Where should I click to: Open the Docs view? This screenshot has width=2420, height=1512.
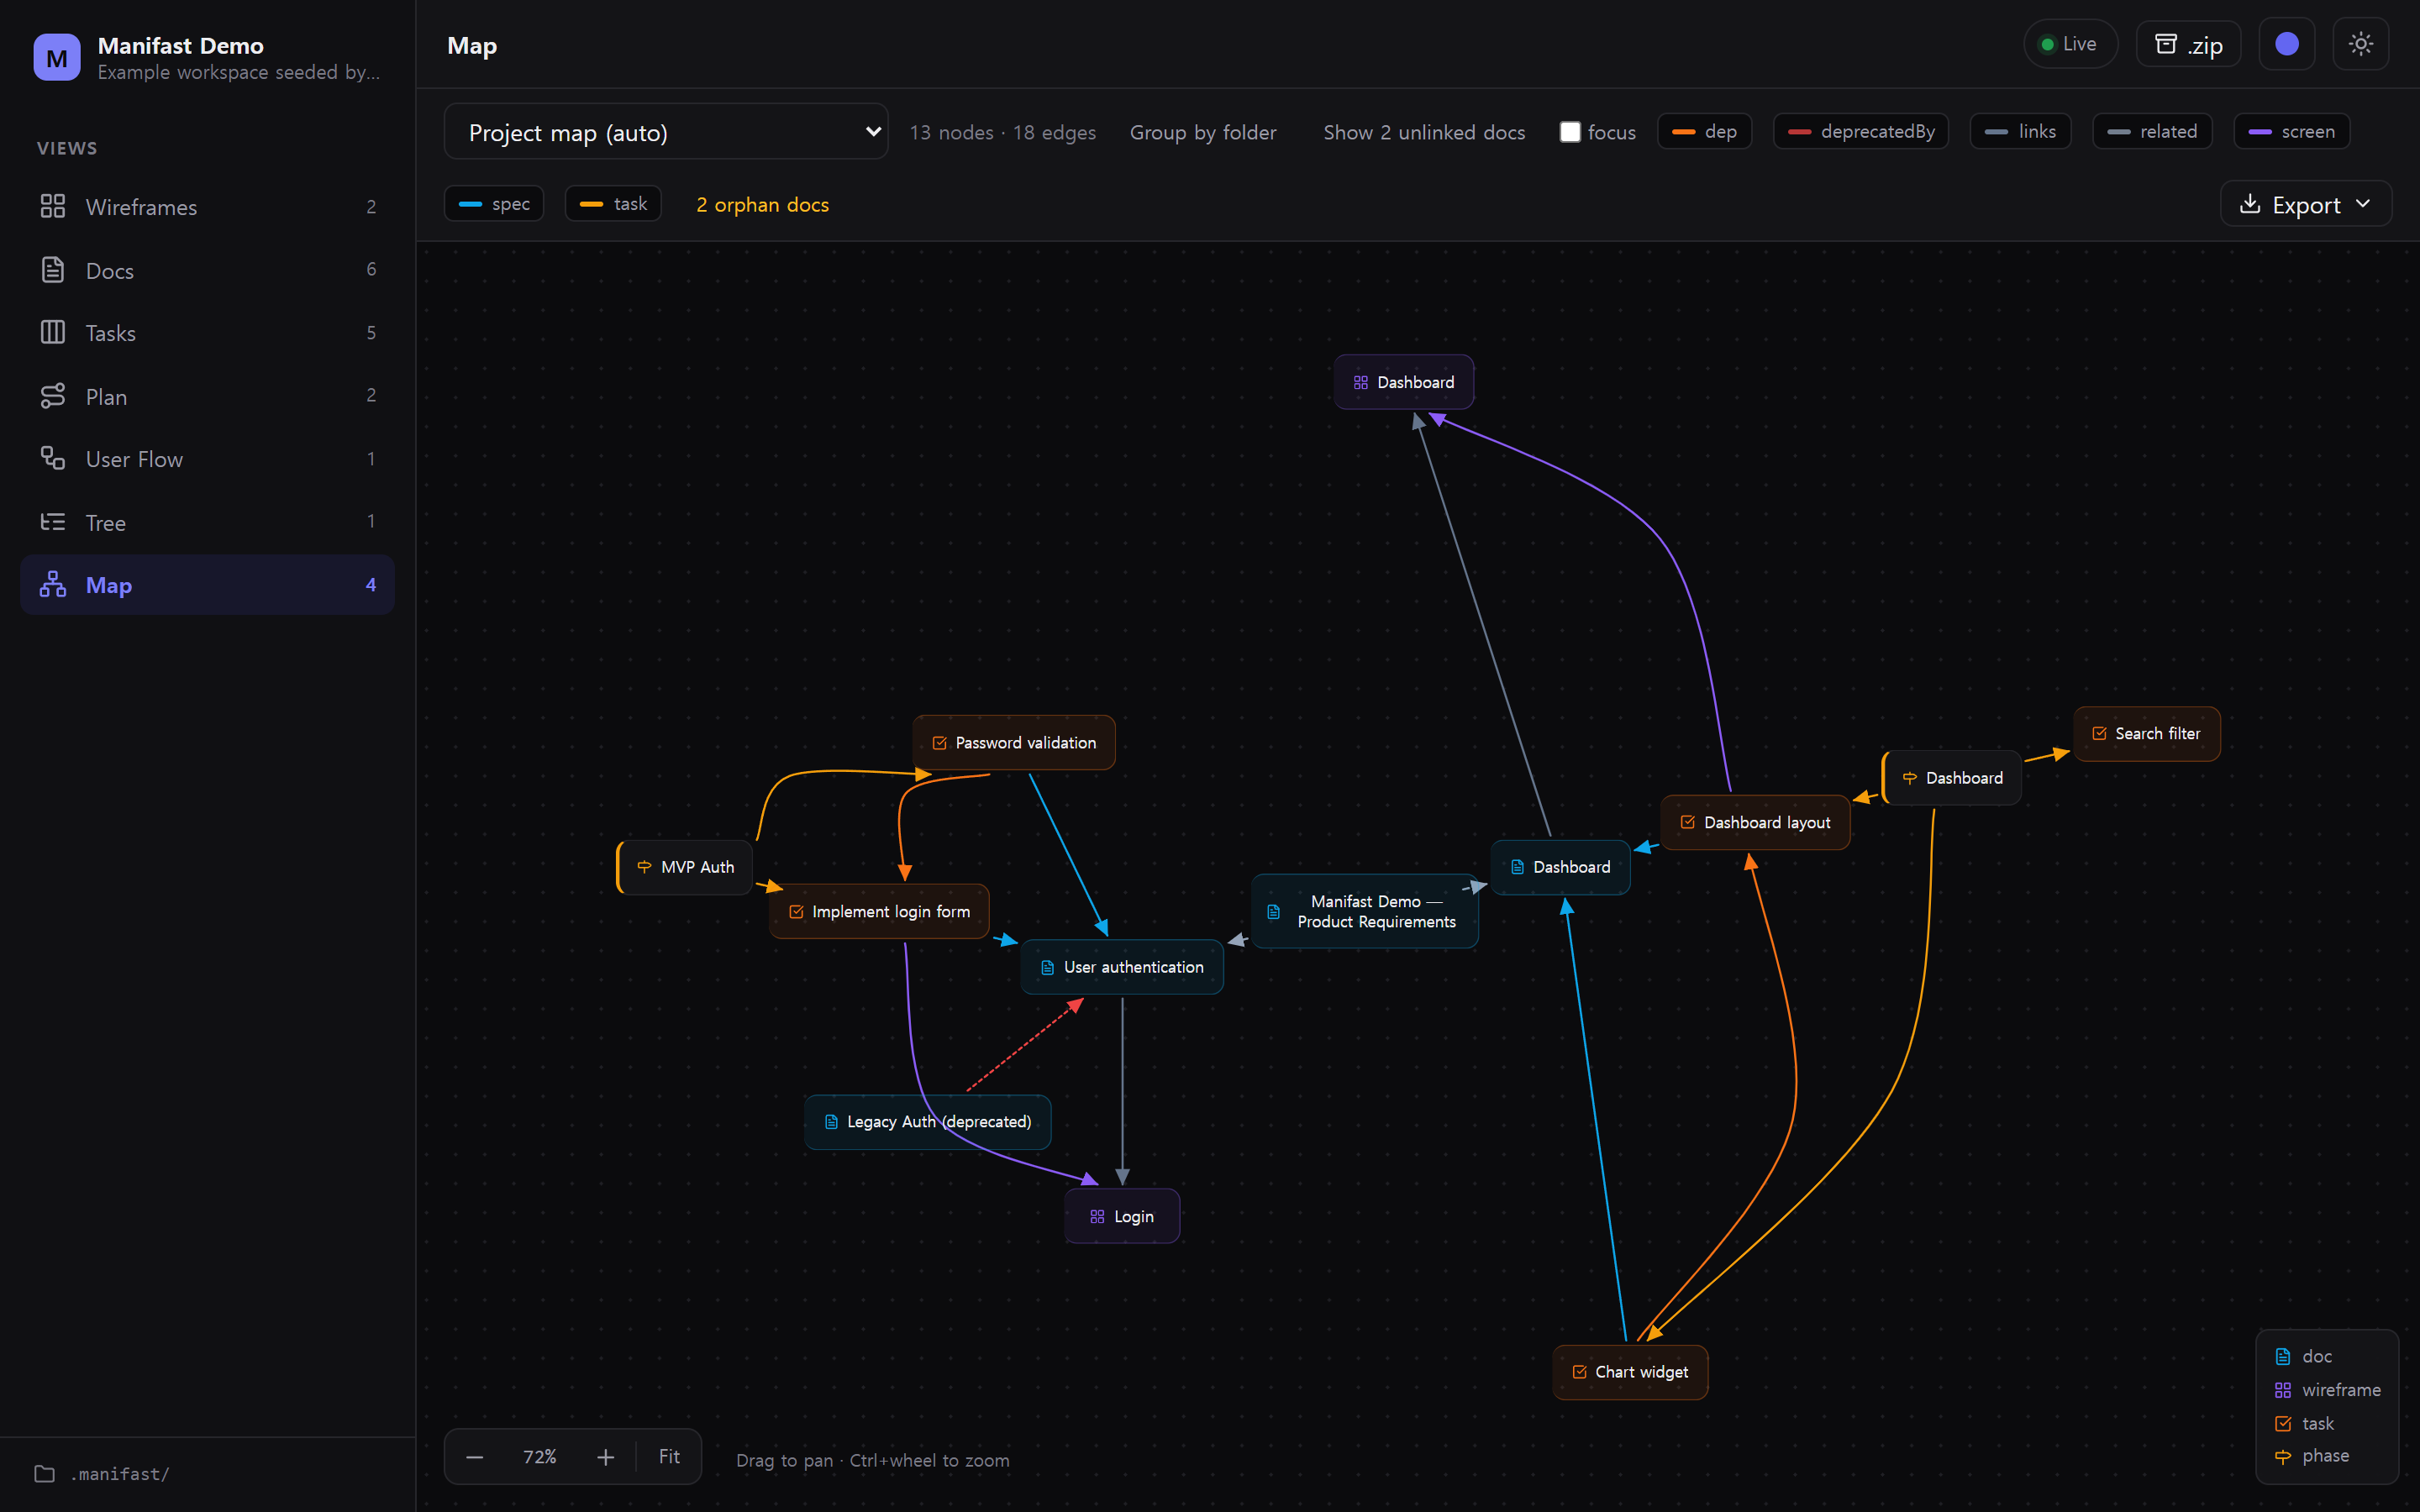[207, 270]
